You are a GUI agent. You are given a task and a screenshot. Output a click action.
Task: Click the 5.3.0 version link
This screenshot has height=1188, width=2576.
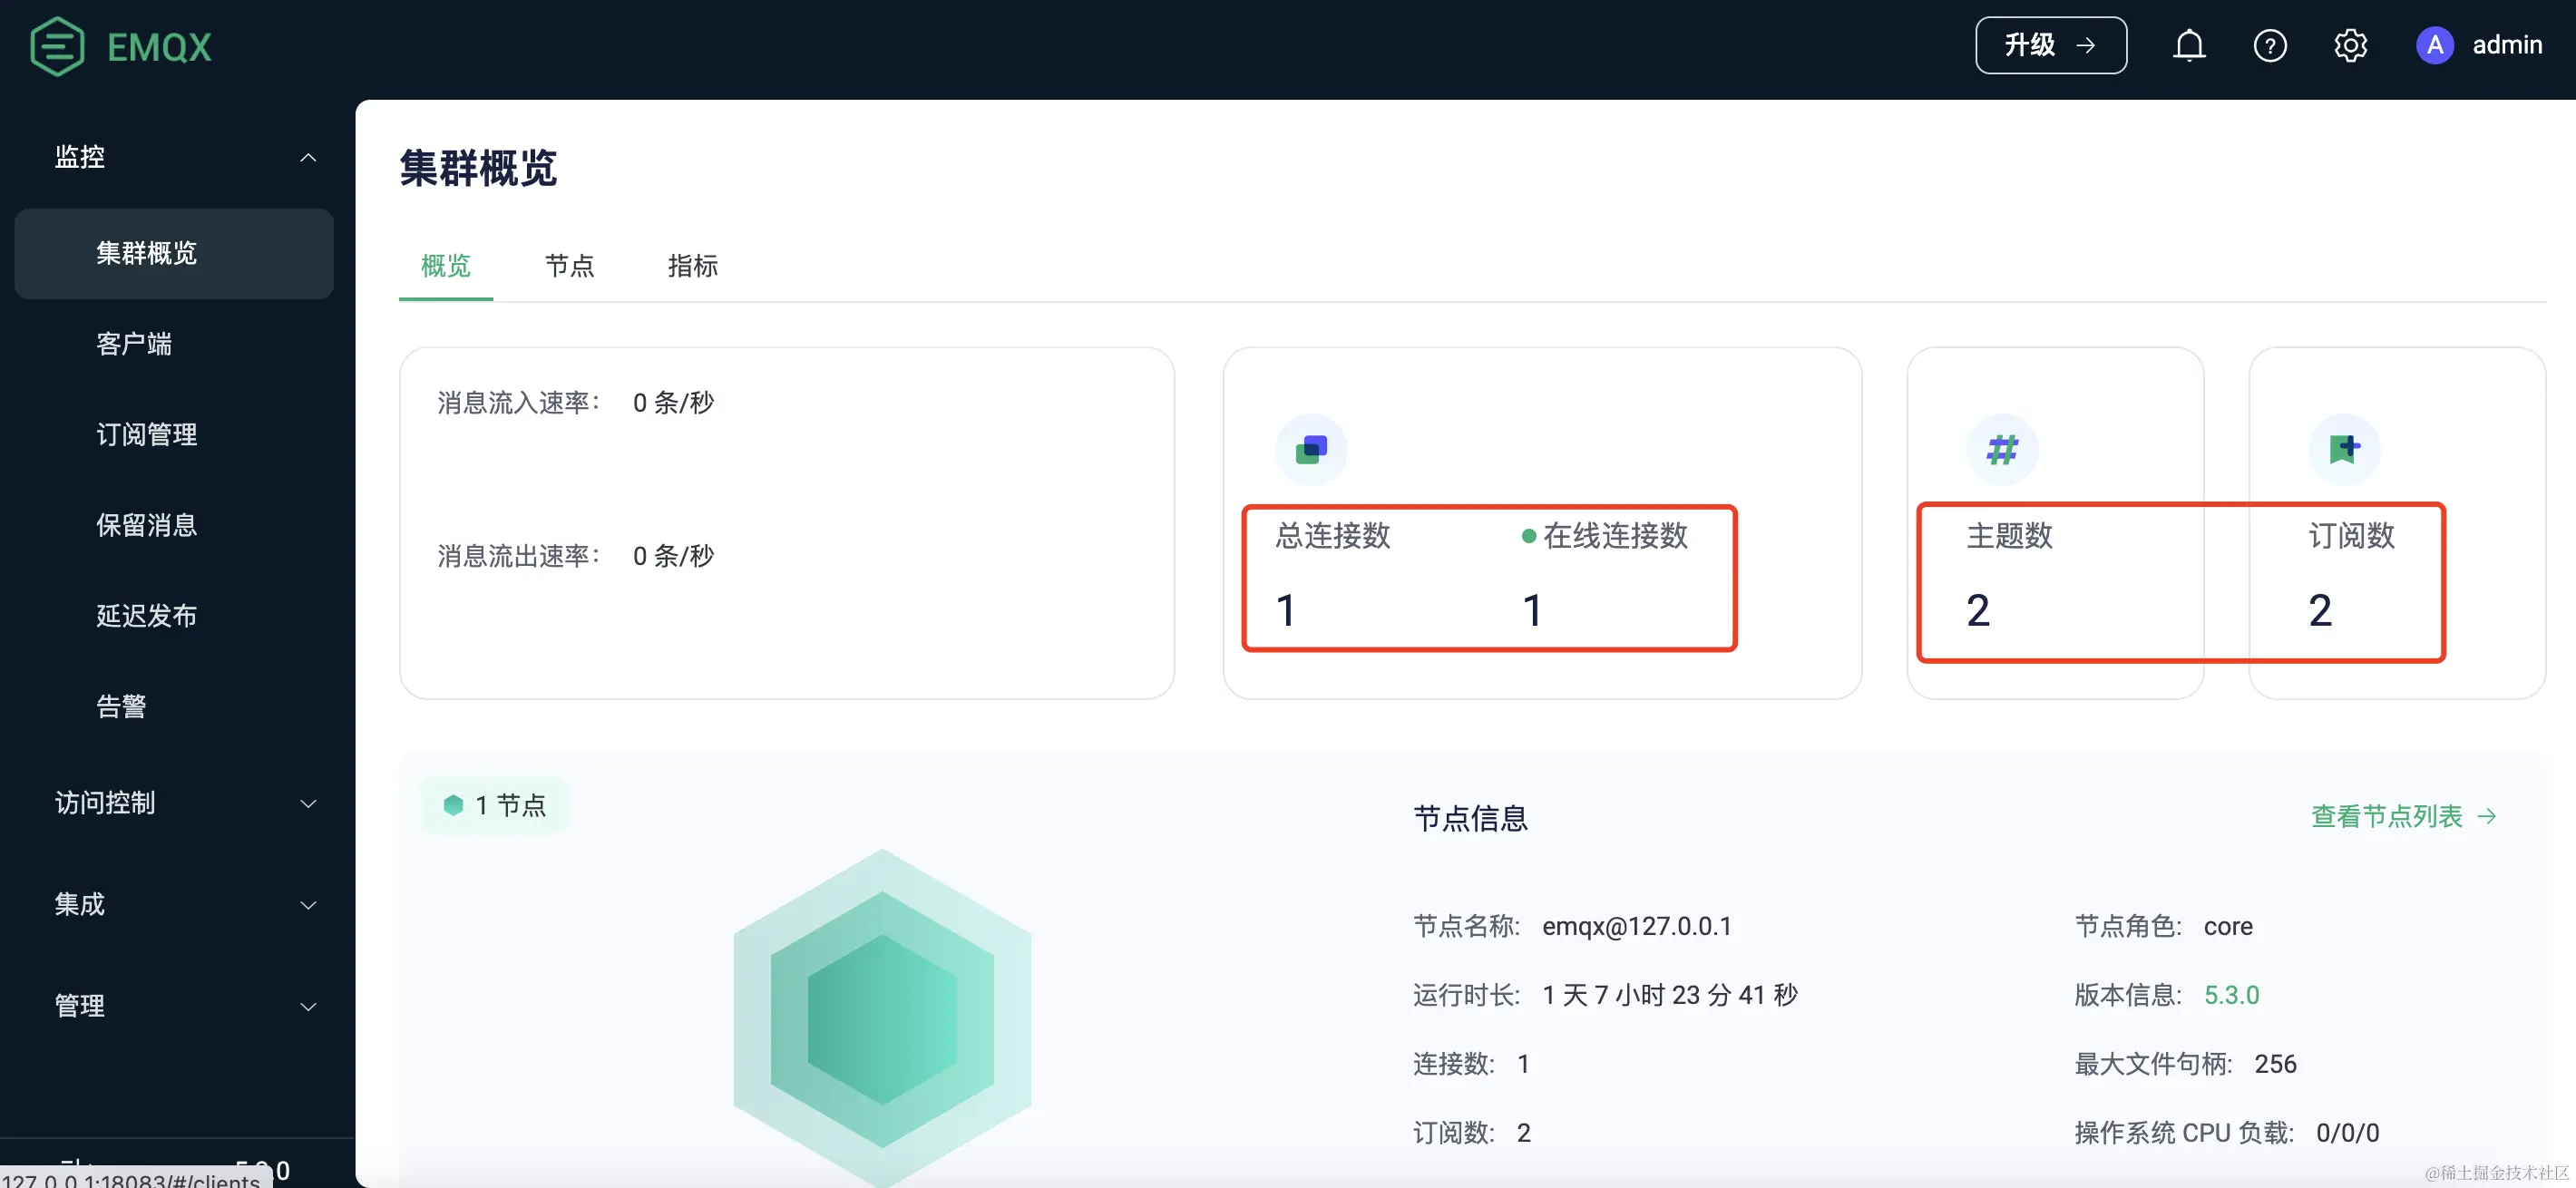2231,995
